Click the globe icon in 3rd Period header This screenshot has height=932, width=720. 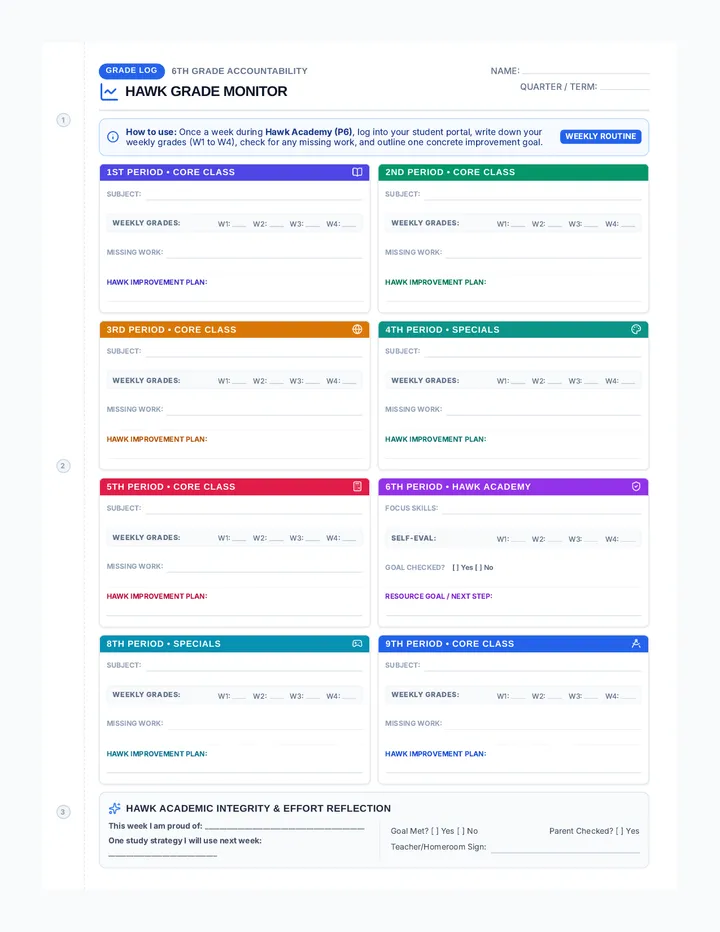tap(357, 329)
